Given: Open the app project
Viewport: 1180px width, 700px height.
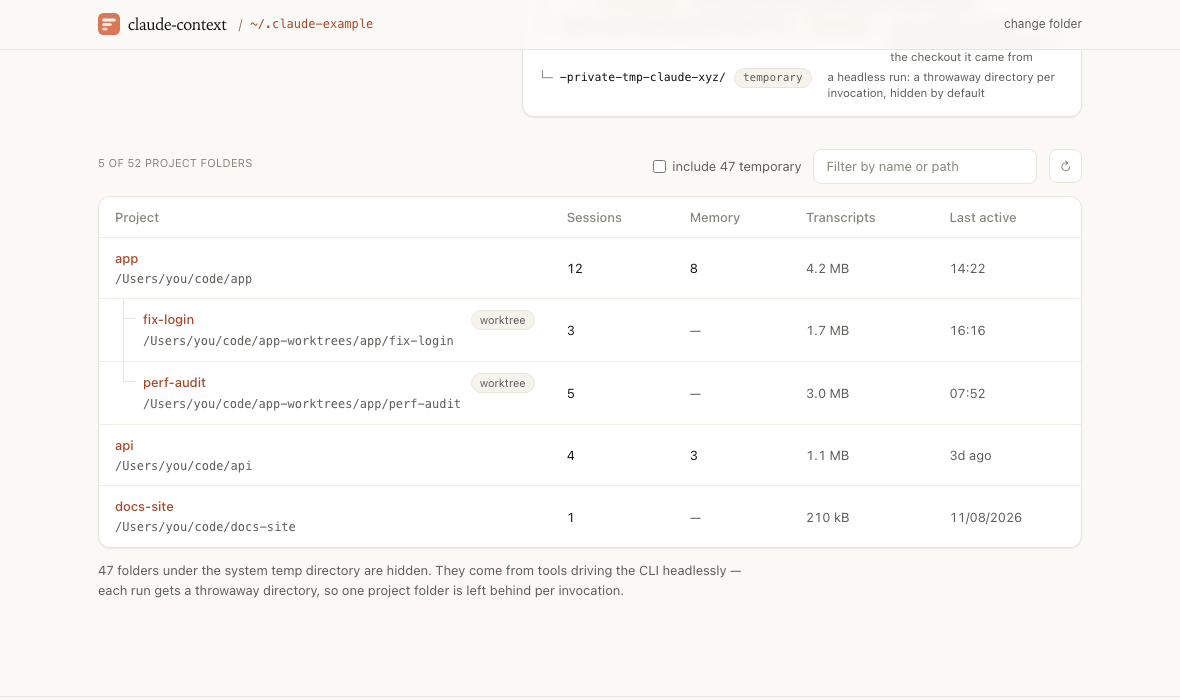Looking at the screenshot, I should [126, 258].
